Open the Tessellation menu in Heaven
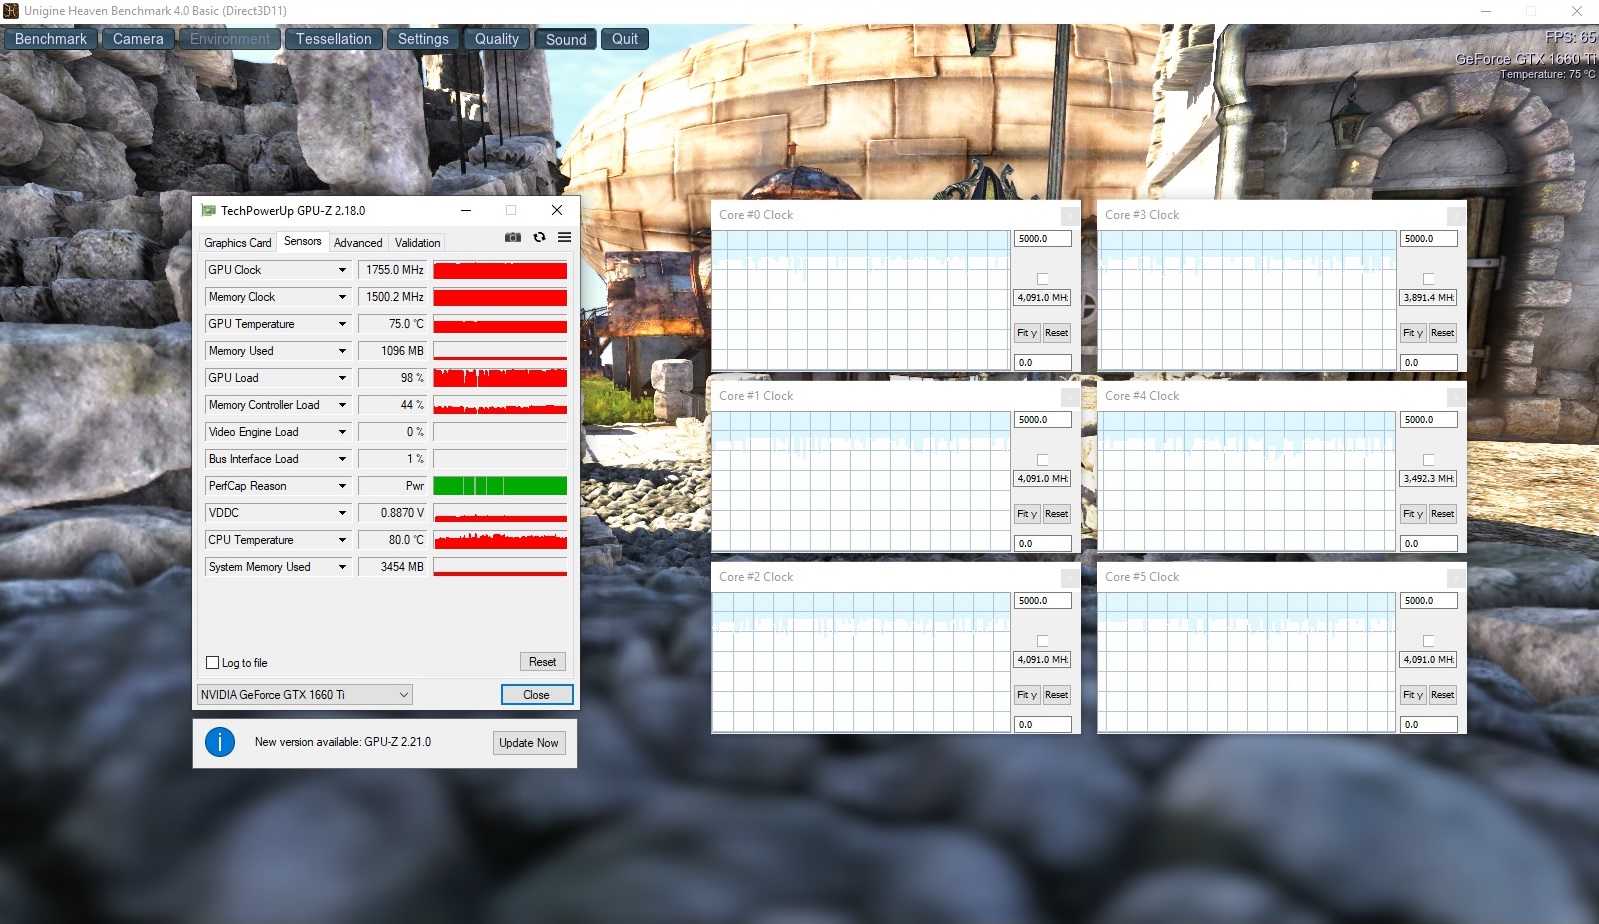 [333, 39]
